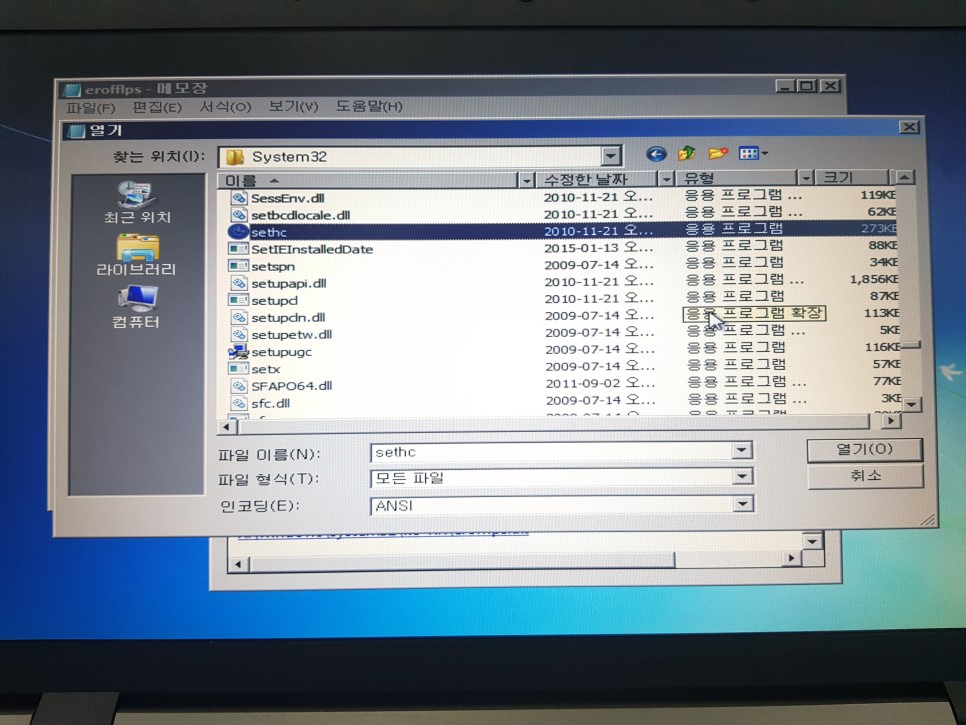This screenshot has height=725, width=966.
Task: Select the setupcln.dll file icon
Action: (x=238, y=317)
